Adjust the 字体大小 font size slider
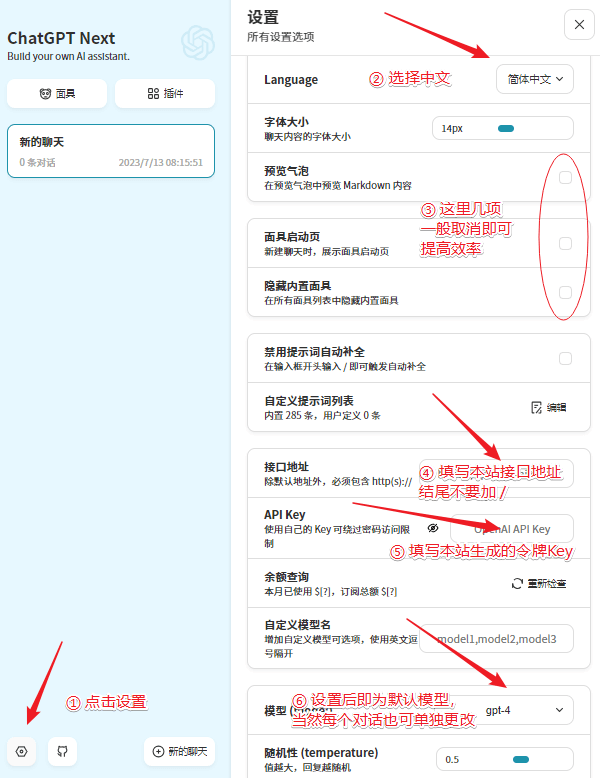600x778 pixels. (x=505, y=128)
